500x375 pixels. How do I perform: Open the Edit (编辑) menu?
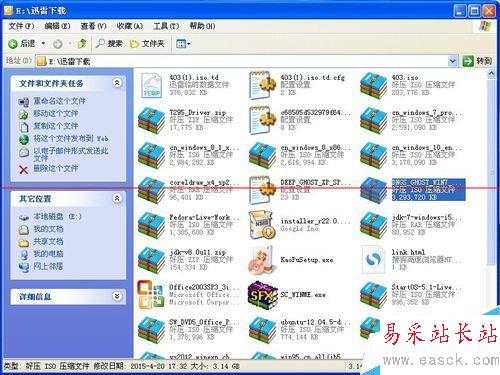pos(57,26)
